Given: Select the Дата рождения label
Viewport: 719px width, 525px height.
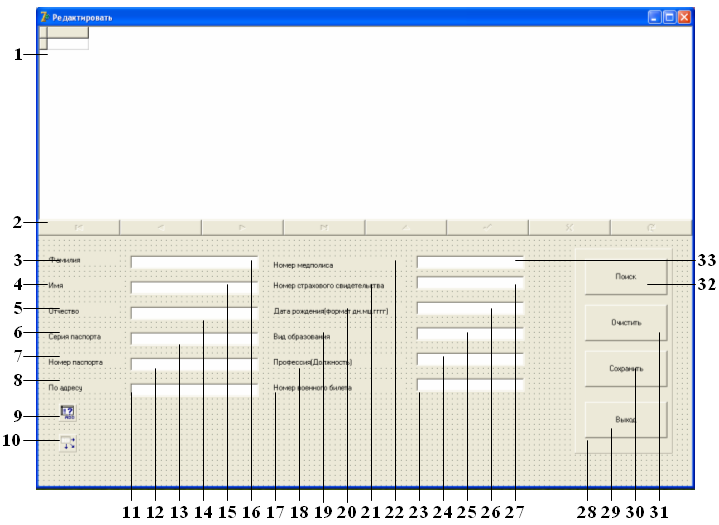Looking at the screenshot, I should (x=331, y=311).
